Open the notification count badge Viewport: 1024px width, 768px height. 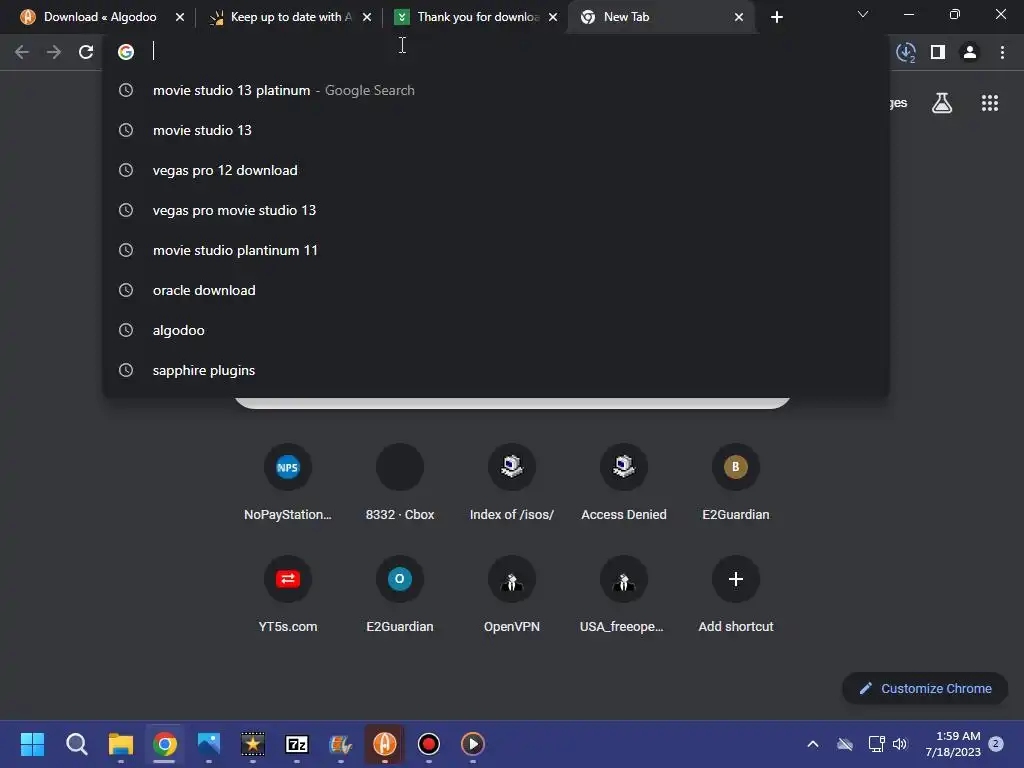[x=996, y=743]
